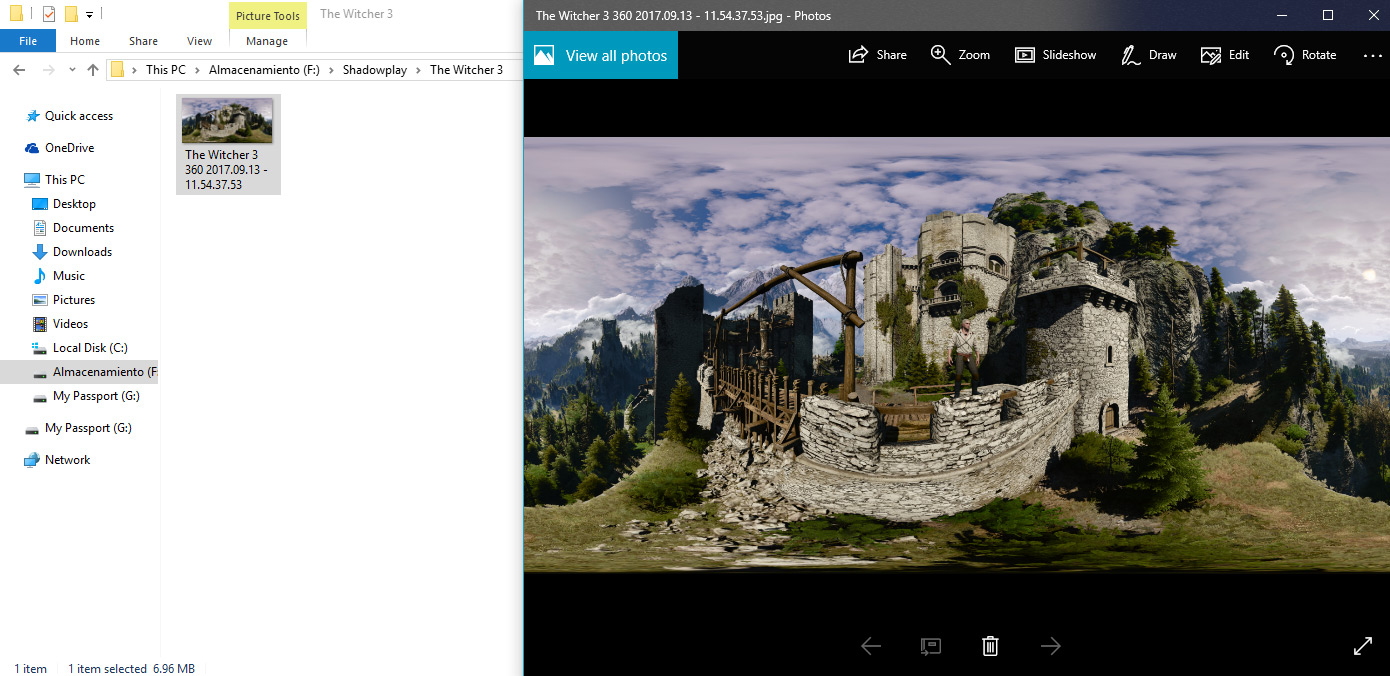Open Pictures in the sidebar
Screen dimensions: 1390x676
click(x=74, y=300)
